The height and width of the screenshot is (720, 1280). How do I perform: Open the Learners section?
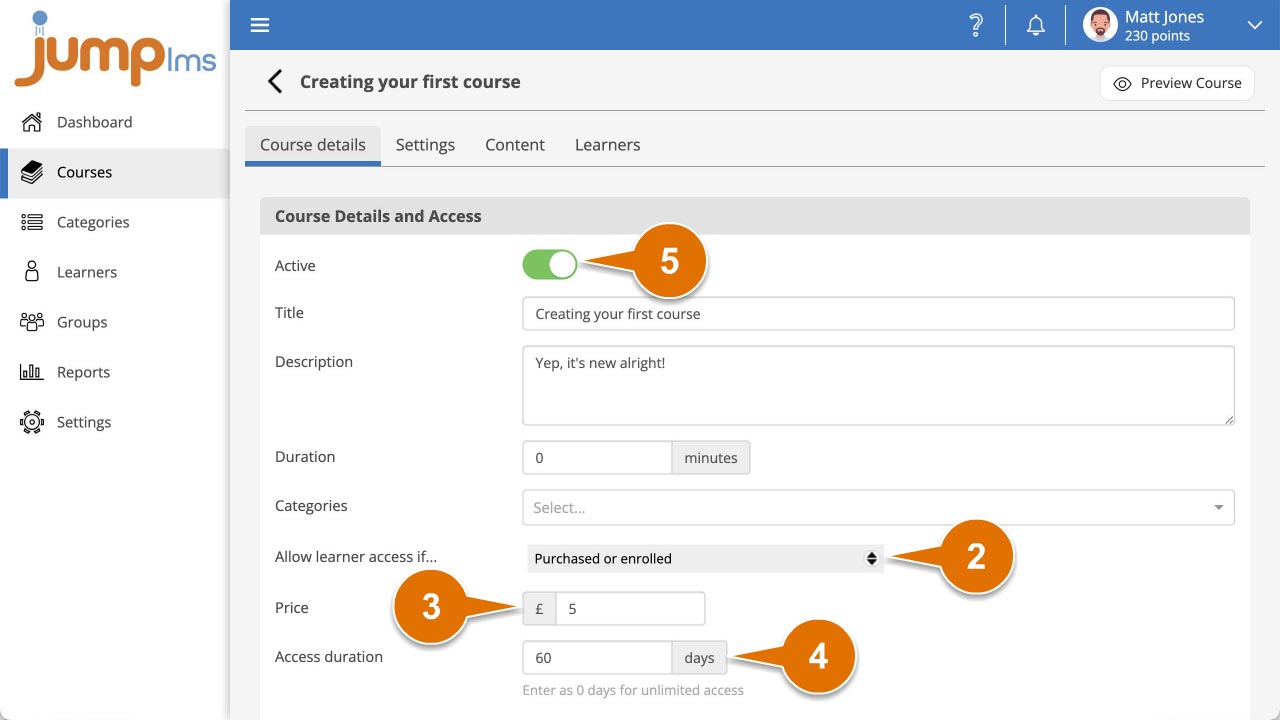(x=86, y=272)
